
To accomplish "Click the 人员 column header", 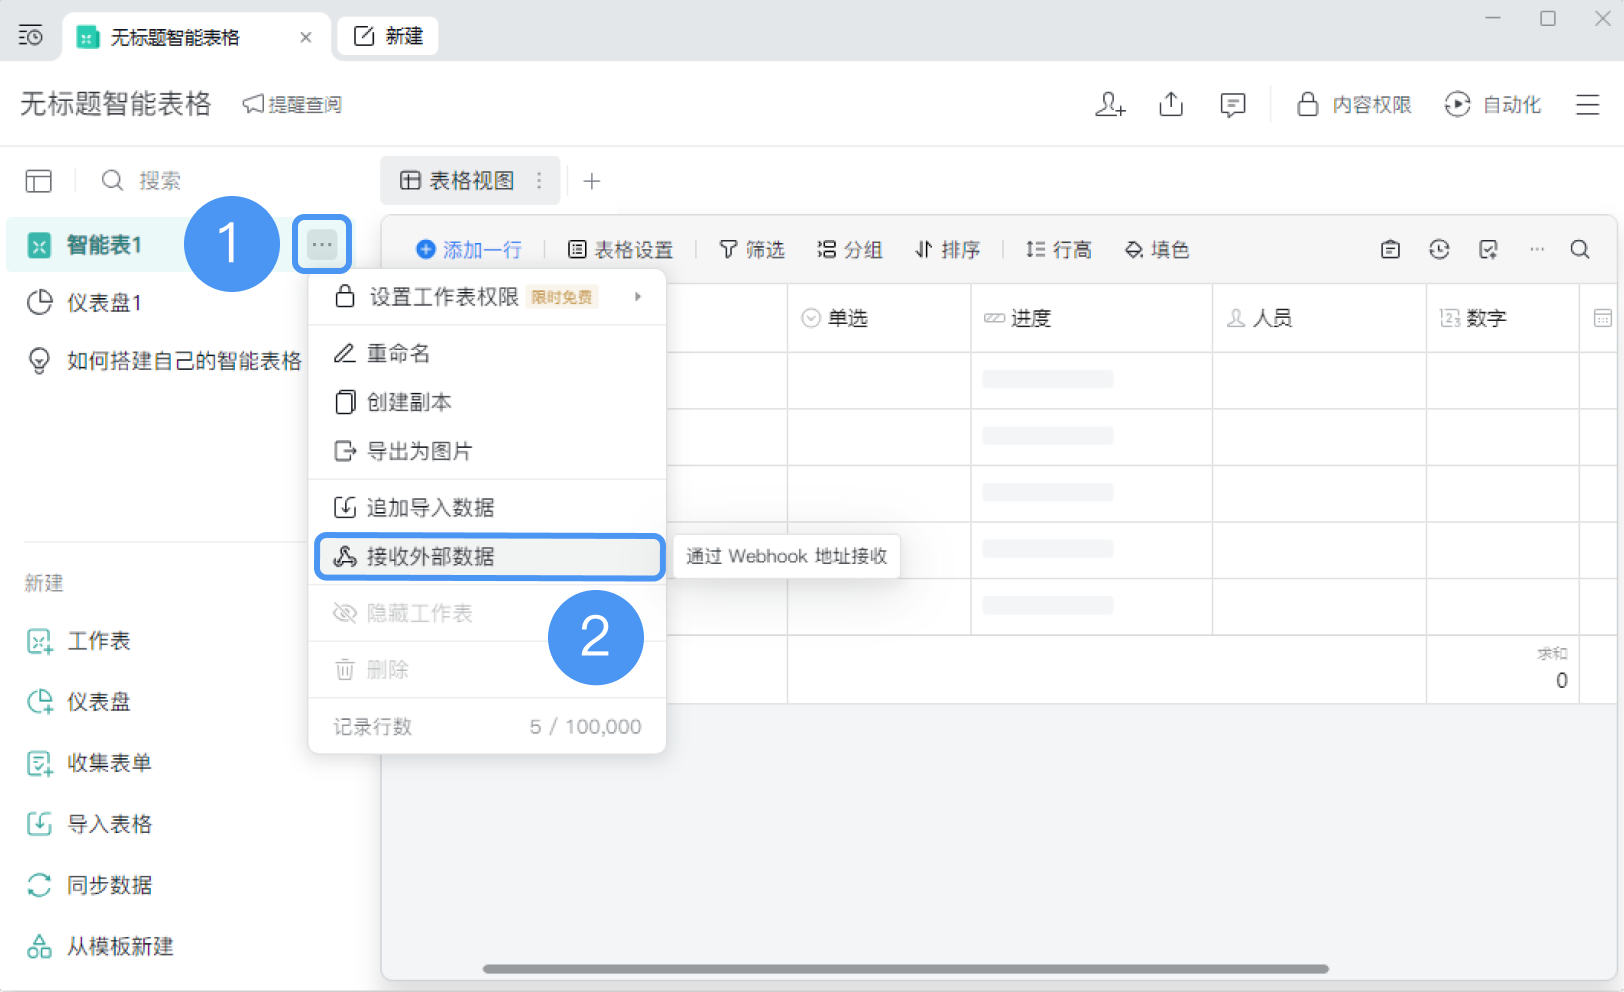I will pyautogui.click(x=1319, y=318).
